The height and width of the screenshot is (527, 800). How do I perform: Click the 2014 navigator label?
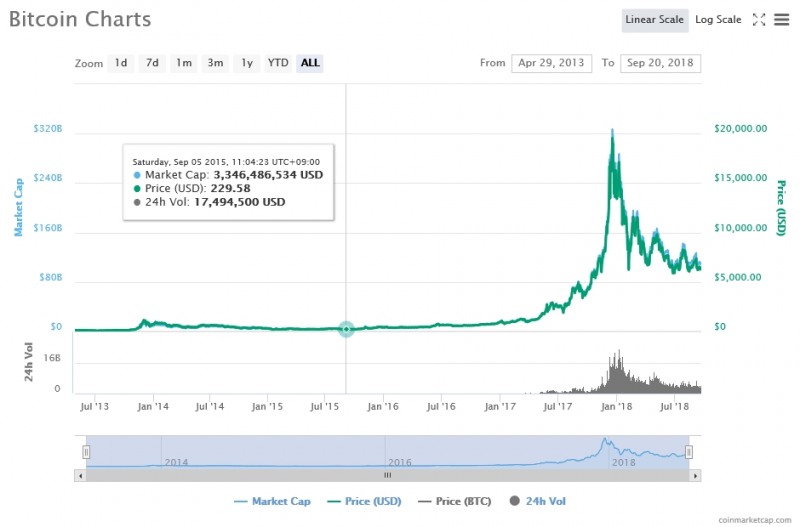pos(176,462)
